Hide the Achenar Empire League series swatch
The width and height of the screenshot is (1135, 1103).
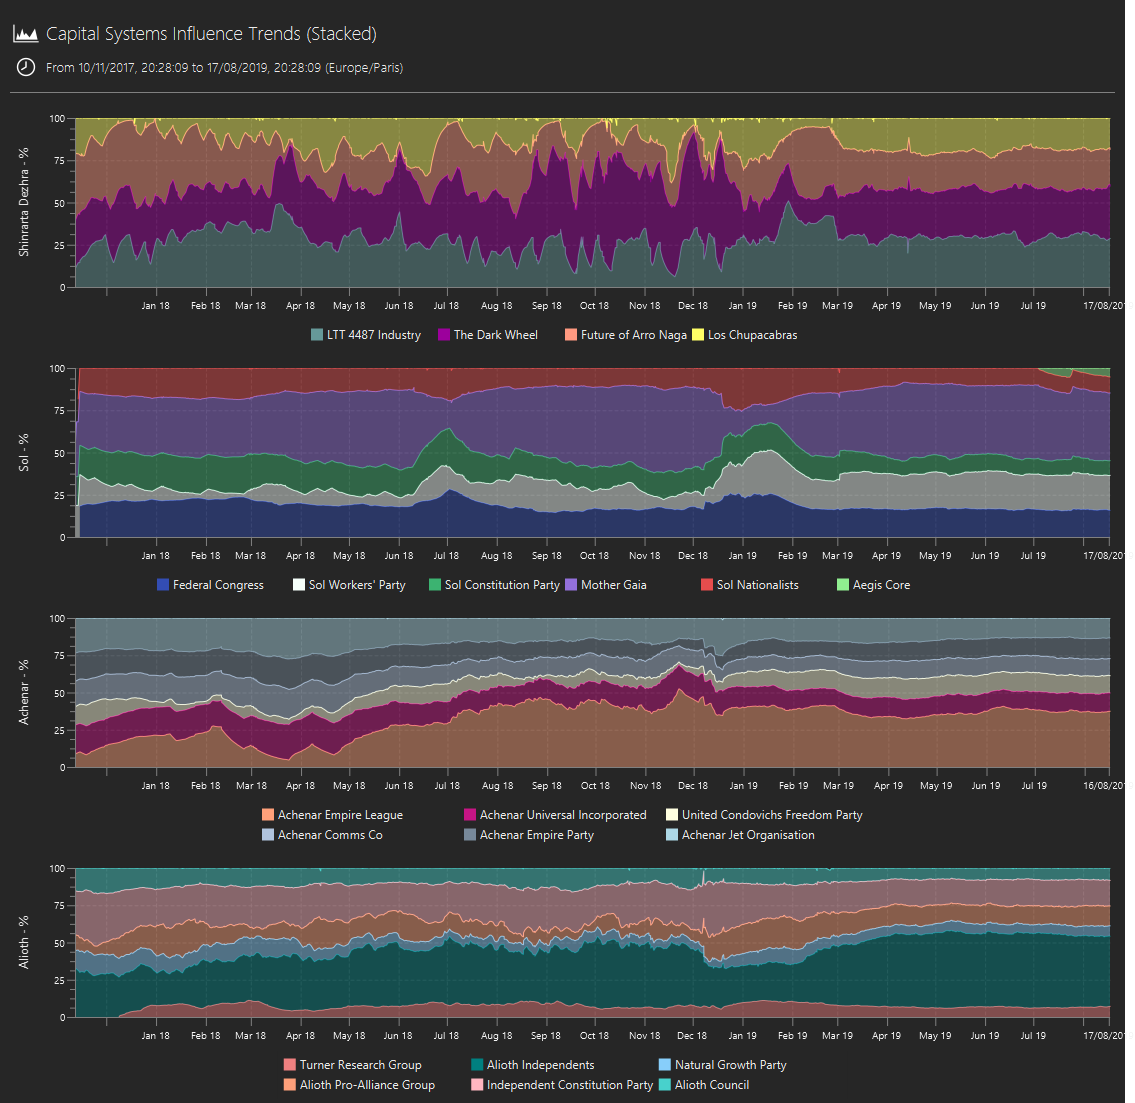(x=268, y=815)
